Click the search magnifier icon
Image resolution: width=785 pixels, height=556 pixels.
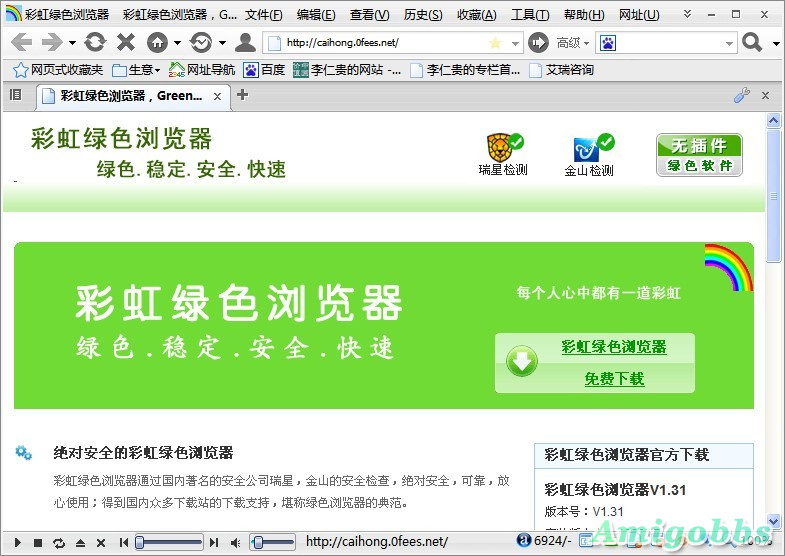tap(752, 42)
